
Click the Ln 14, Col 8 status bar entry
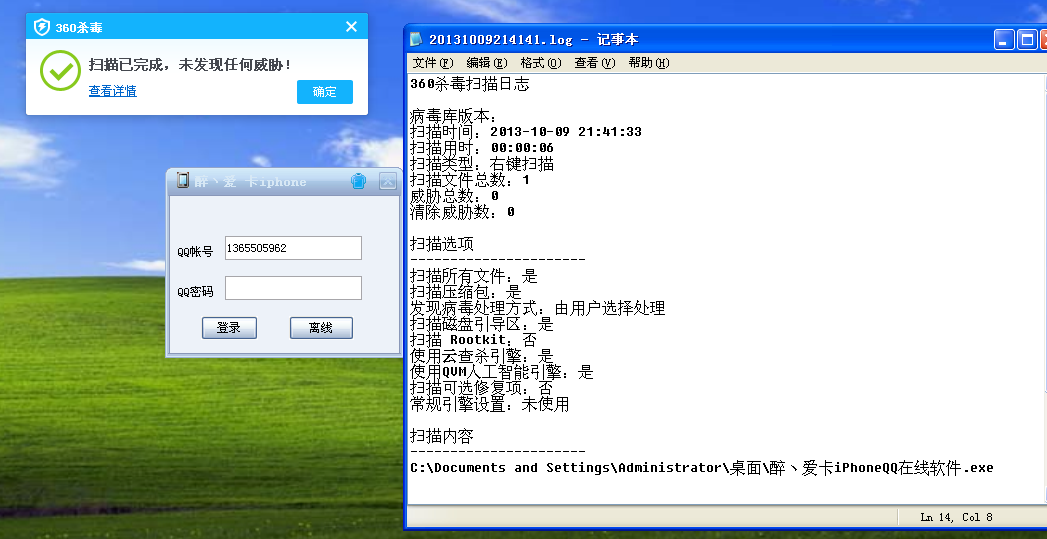(956, 517)
